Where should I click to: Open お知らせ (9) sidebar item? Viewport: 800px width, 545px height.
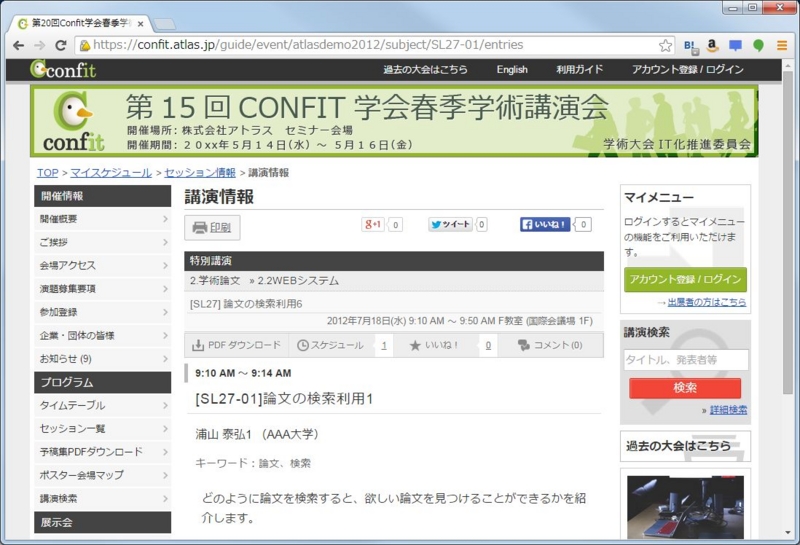click(103, 359)
